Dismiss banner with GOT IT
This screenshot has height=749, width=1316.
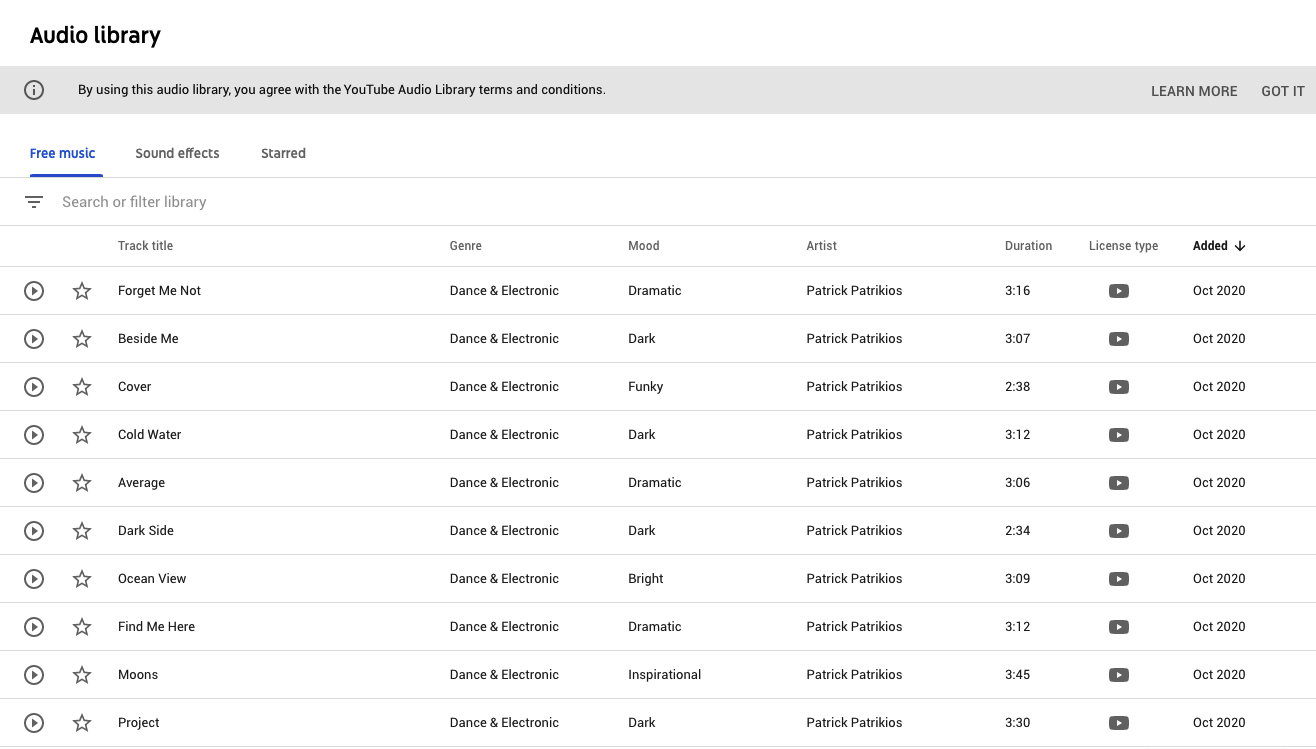1283,91
